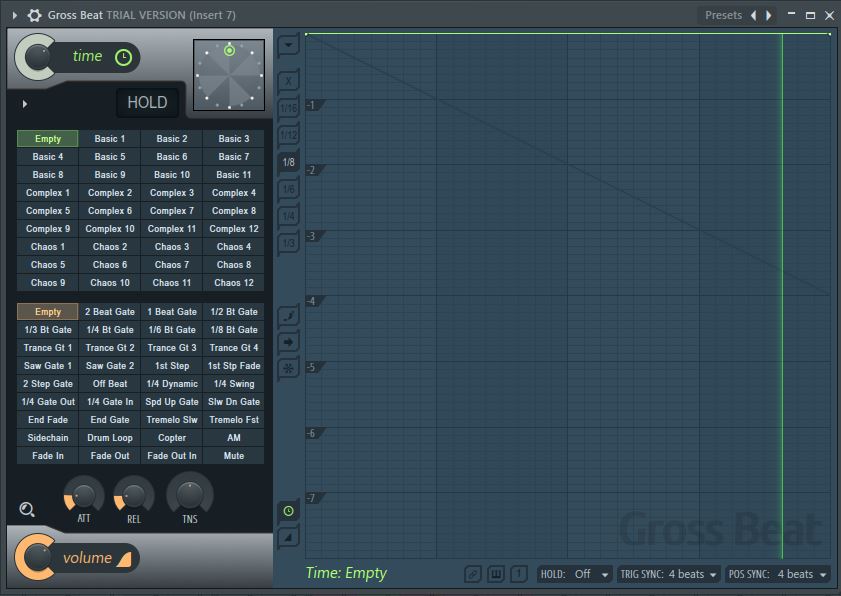
Task: Show the time envelope clock icon
Action: [289, 511]
